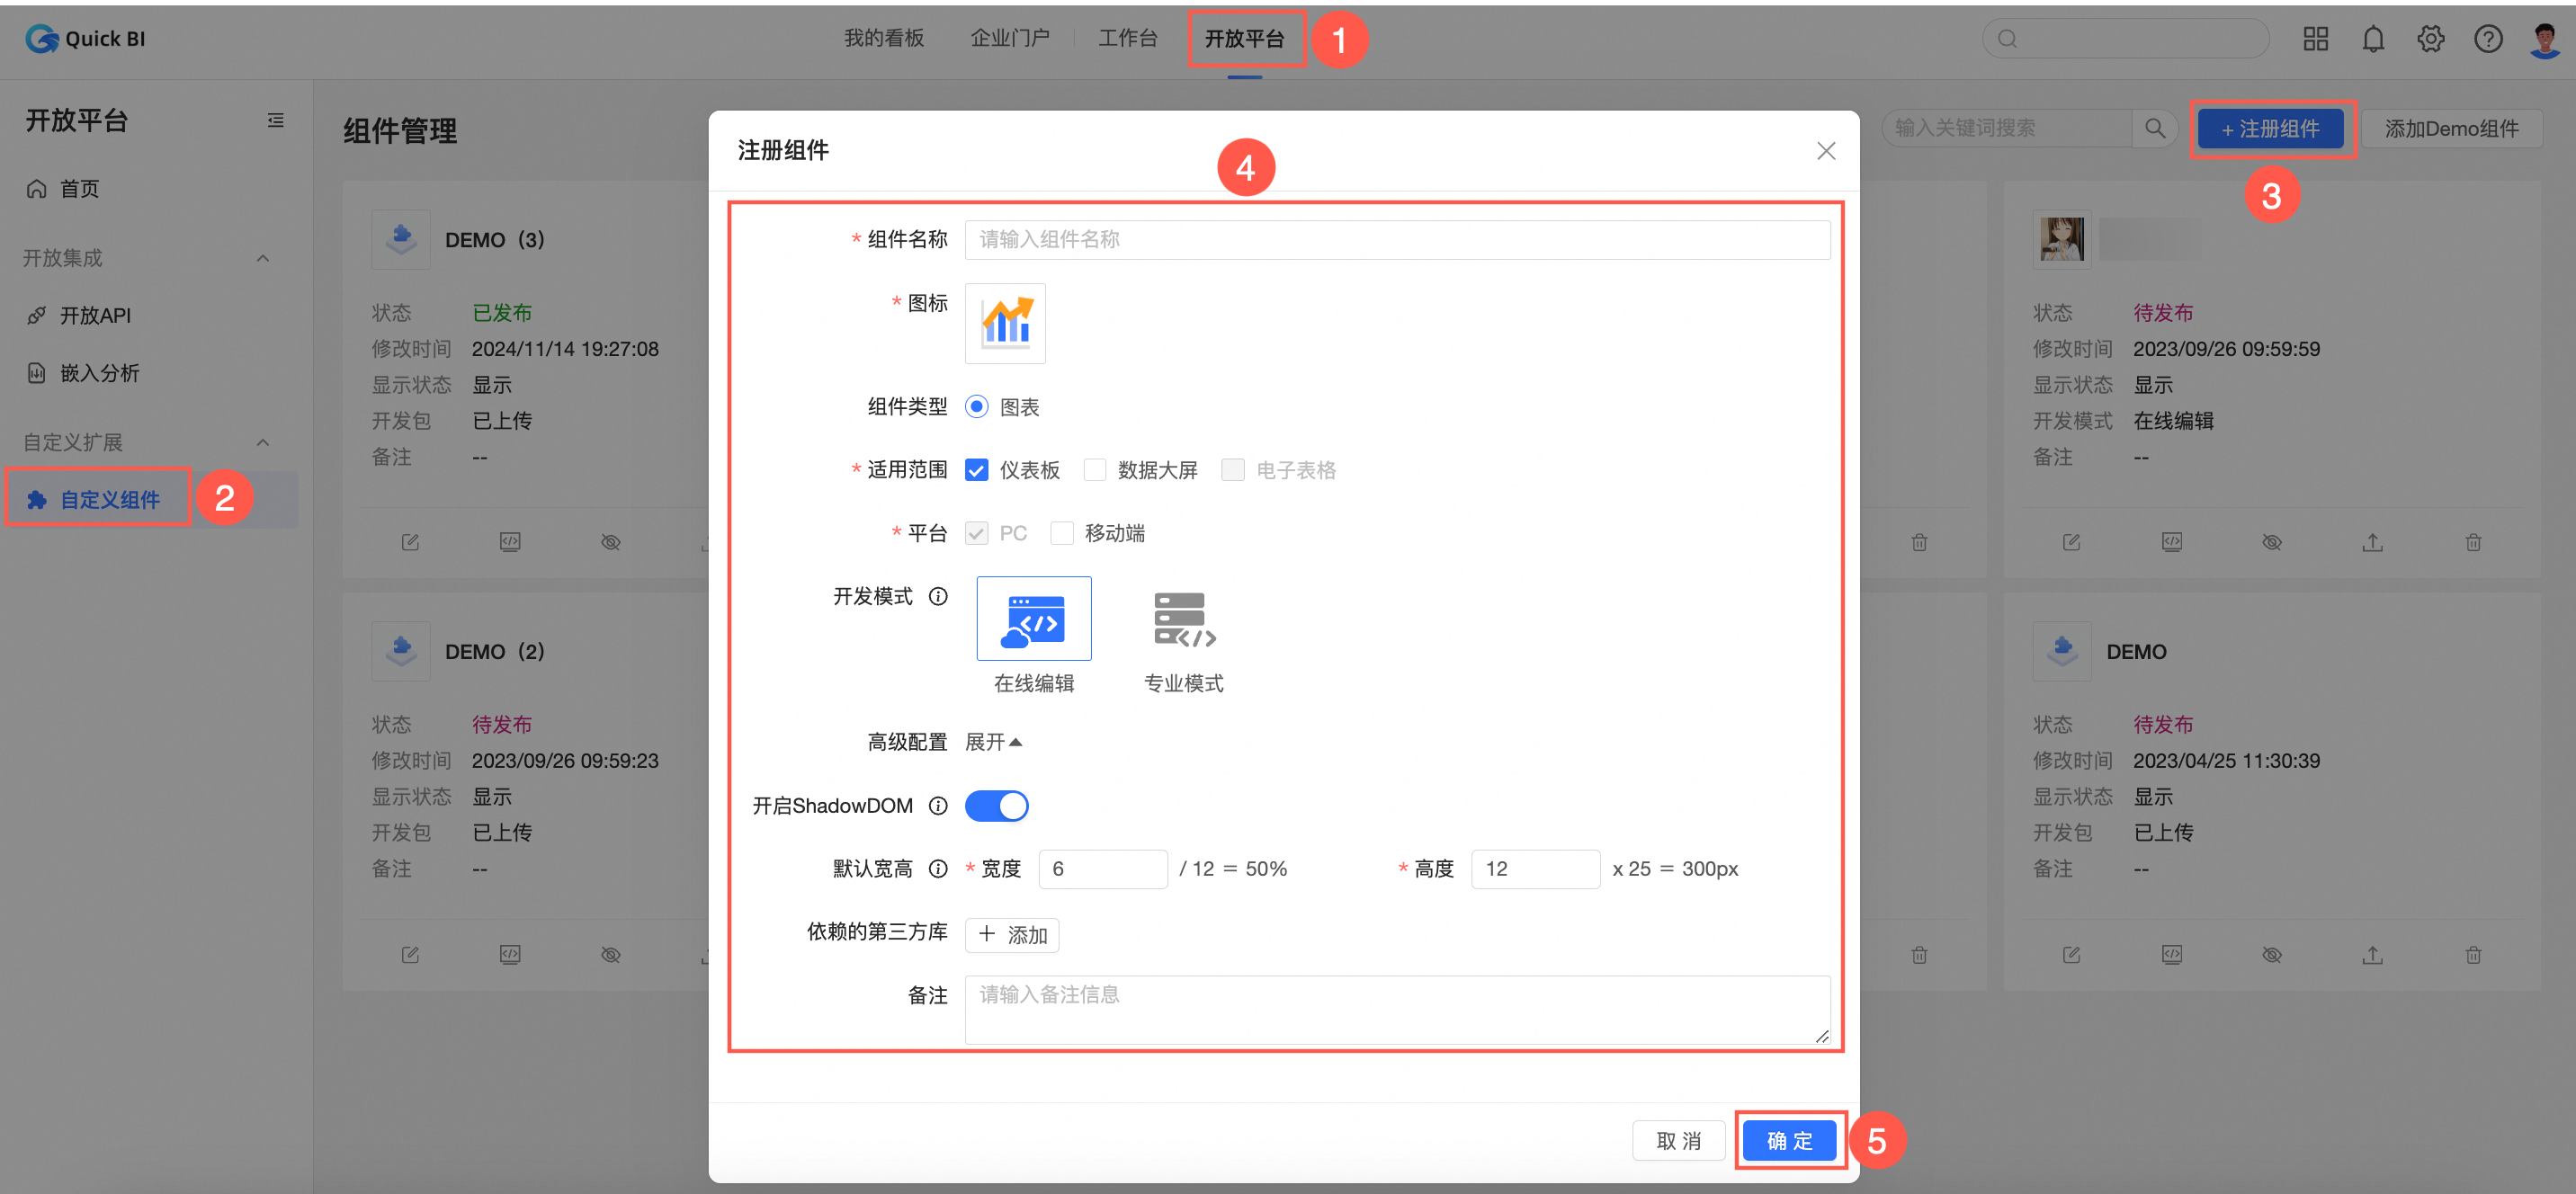The height and width of the screenshot is (1194, 2576).
Task: Select the 在线编辑 development mode icon
Action: (1034, 618)
